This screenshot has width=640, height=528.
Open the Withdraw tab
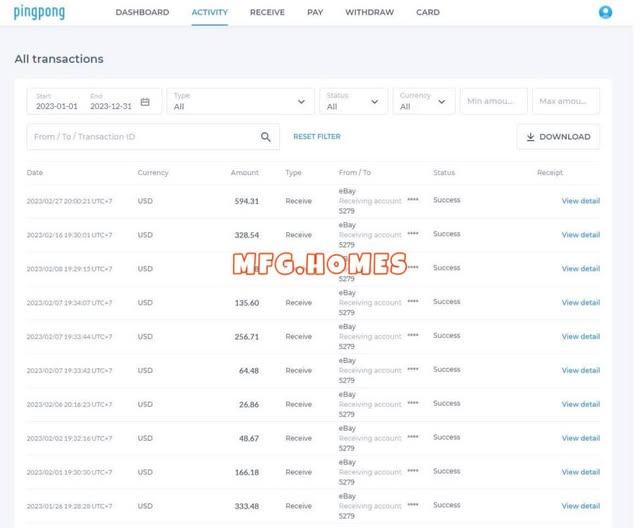click(x=369, y=12)
